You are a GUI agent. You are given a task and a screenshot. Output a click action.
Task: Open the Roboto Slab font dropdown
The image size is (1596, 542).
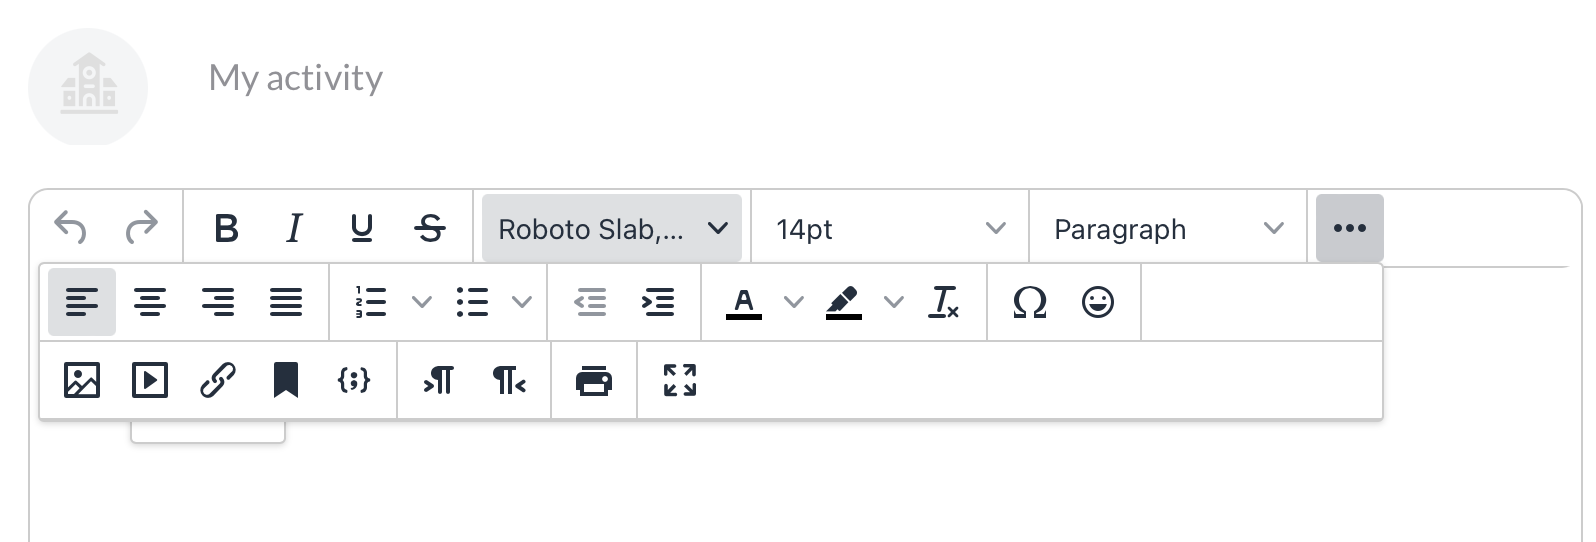point(612,229)
